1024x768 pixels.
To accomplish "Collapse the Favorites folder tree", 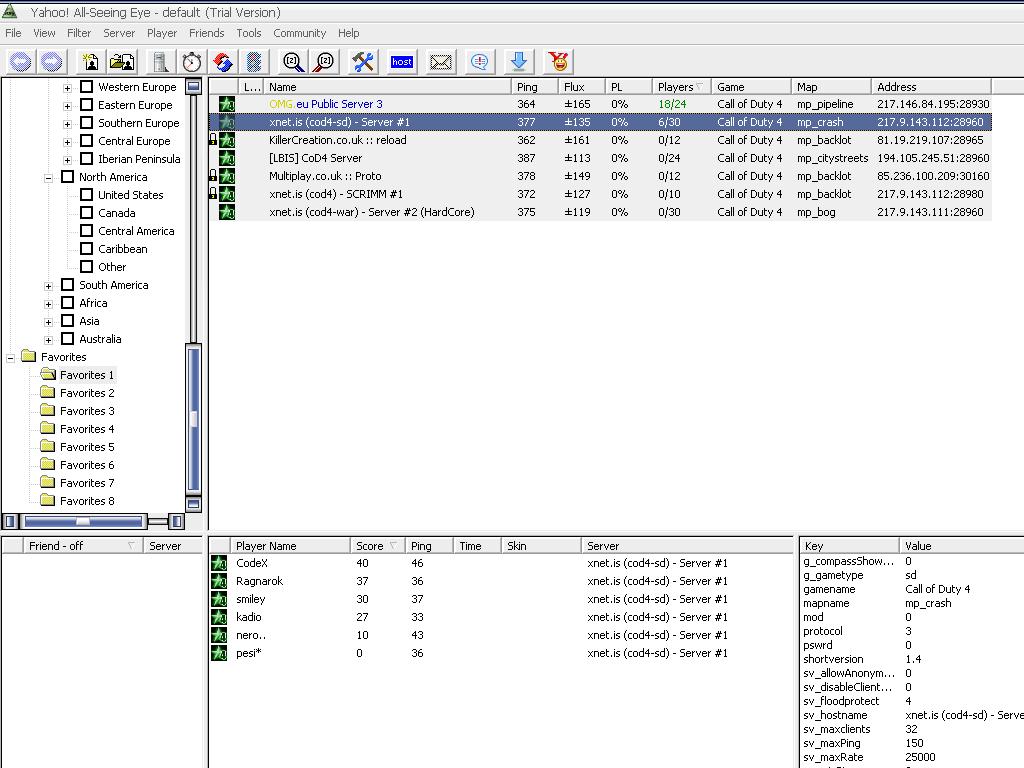I will (x=10, y=358).
